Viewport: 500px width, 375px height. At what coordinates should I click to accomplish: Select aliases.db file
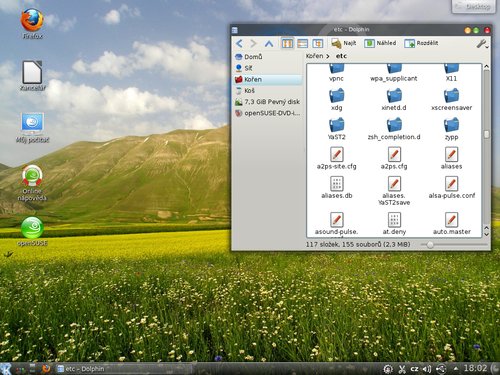click(336, 188)
